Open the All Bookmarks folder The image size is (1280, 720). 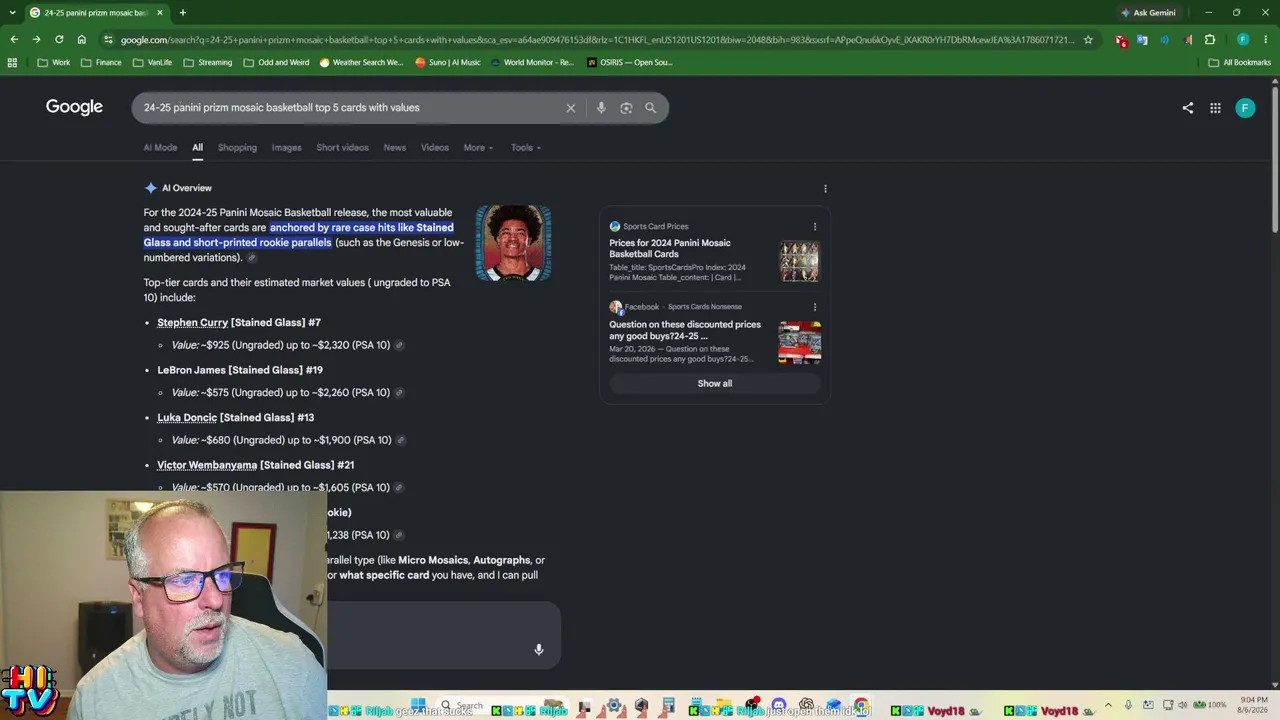pyautogui.click(x=1240, y=62)
